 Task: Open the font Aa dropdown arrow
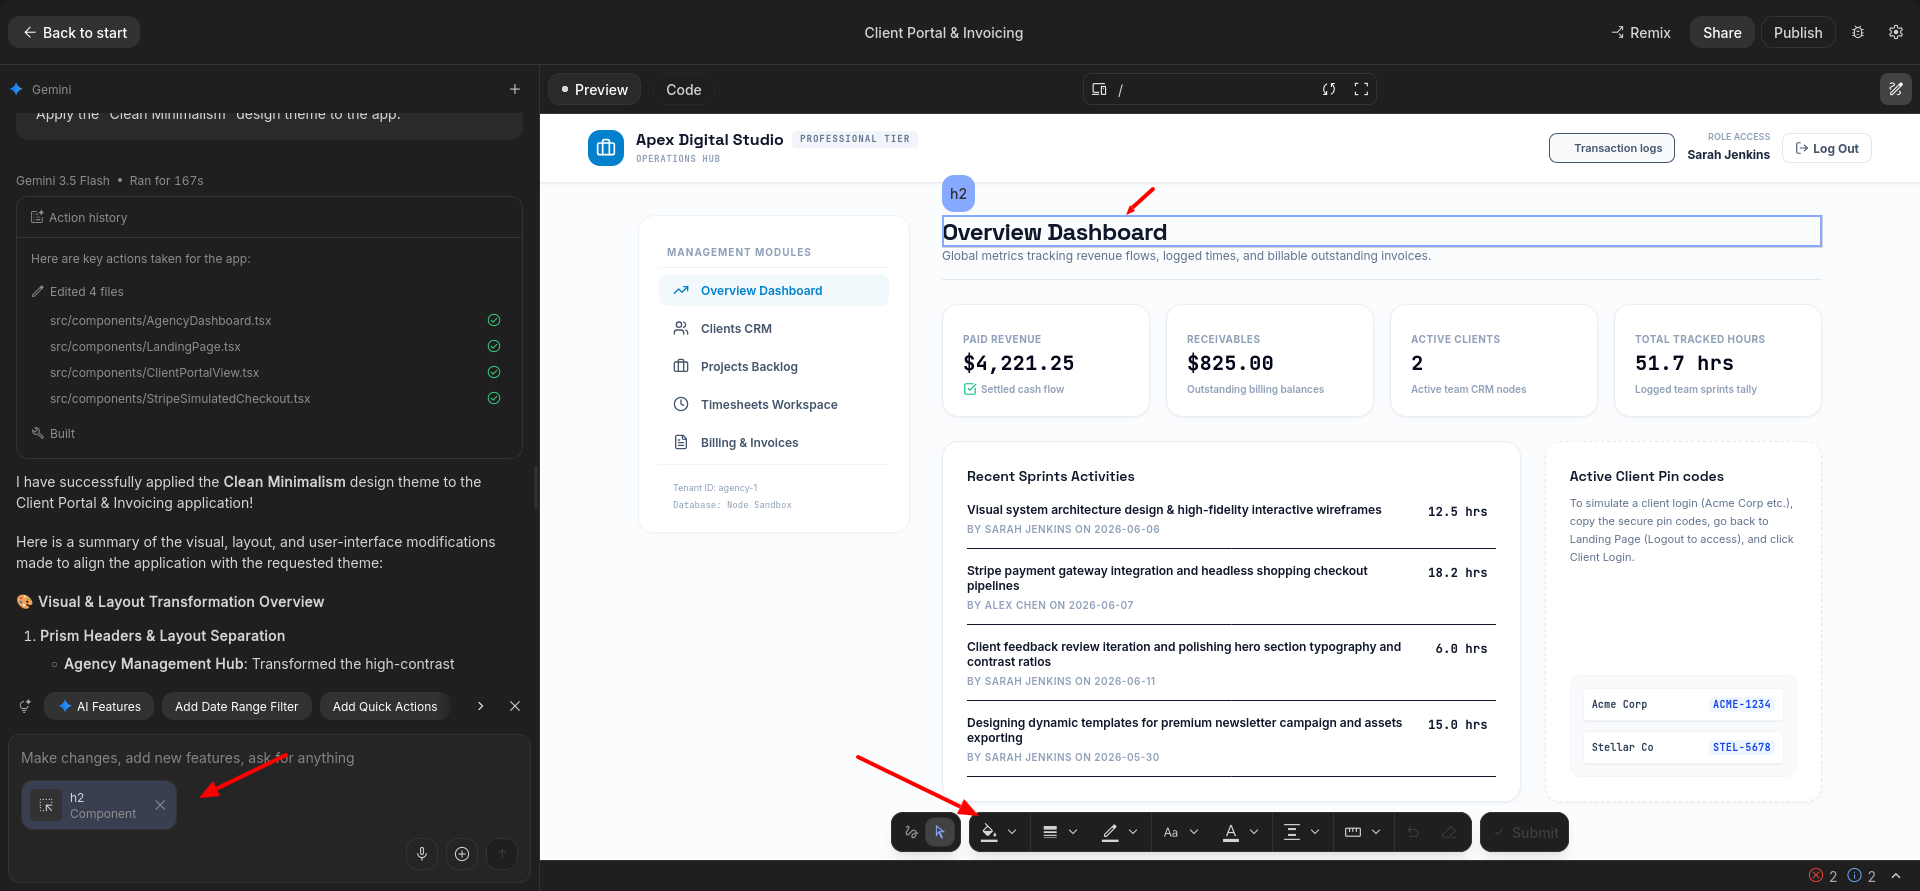click(x=1194, y=832)
